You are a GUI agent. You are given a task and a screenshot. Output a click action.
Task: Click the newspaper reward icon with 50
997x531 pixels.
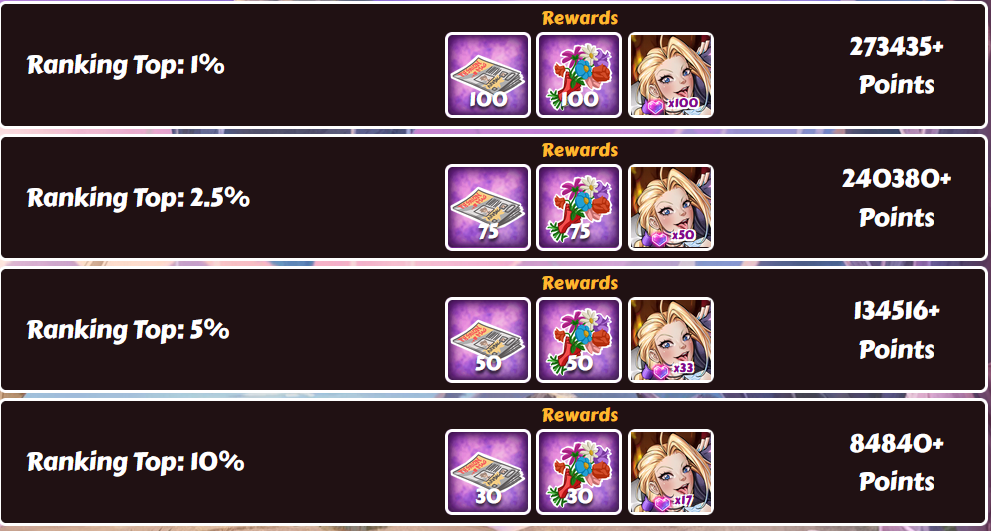[488, 340]
